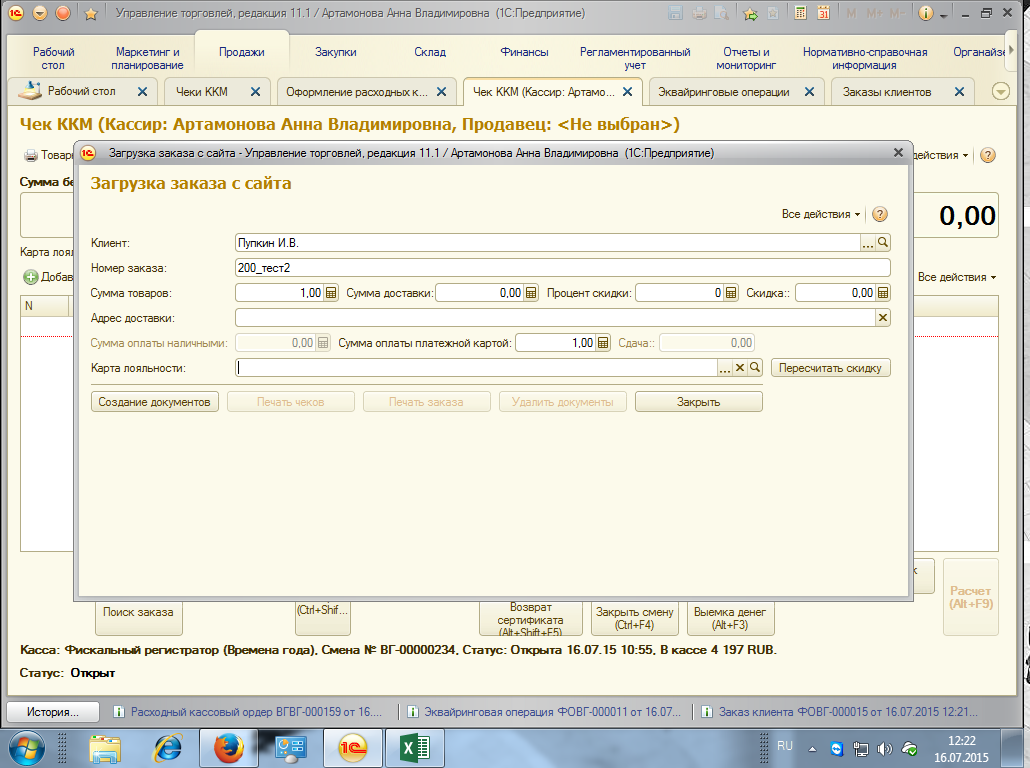Click the search magnifier in Клиент field

pos(883,243)
